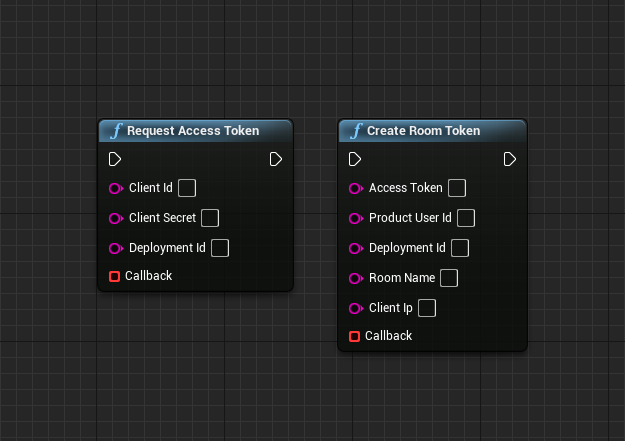625x441 pixels.
Task: Click the Client Secret input pin
Action: [115, 218]
